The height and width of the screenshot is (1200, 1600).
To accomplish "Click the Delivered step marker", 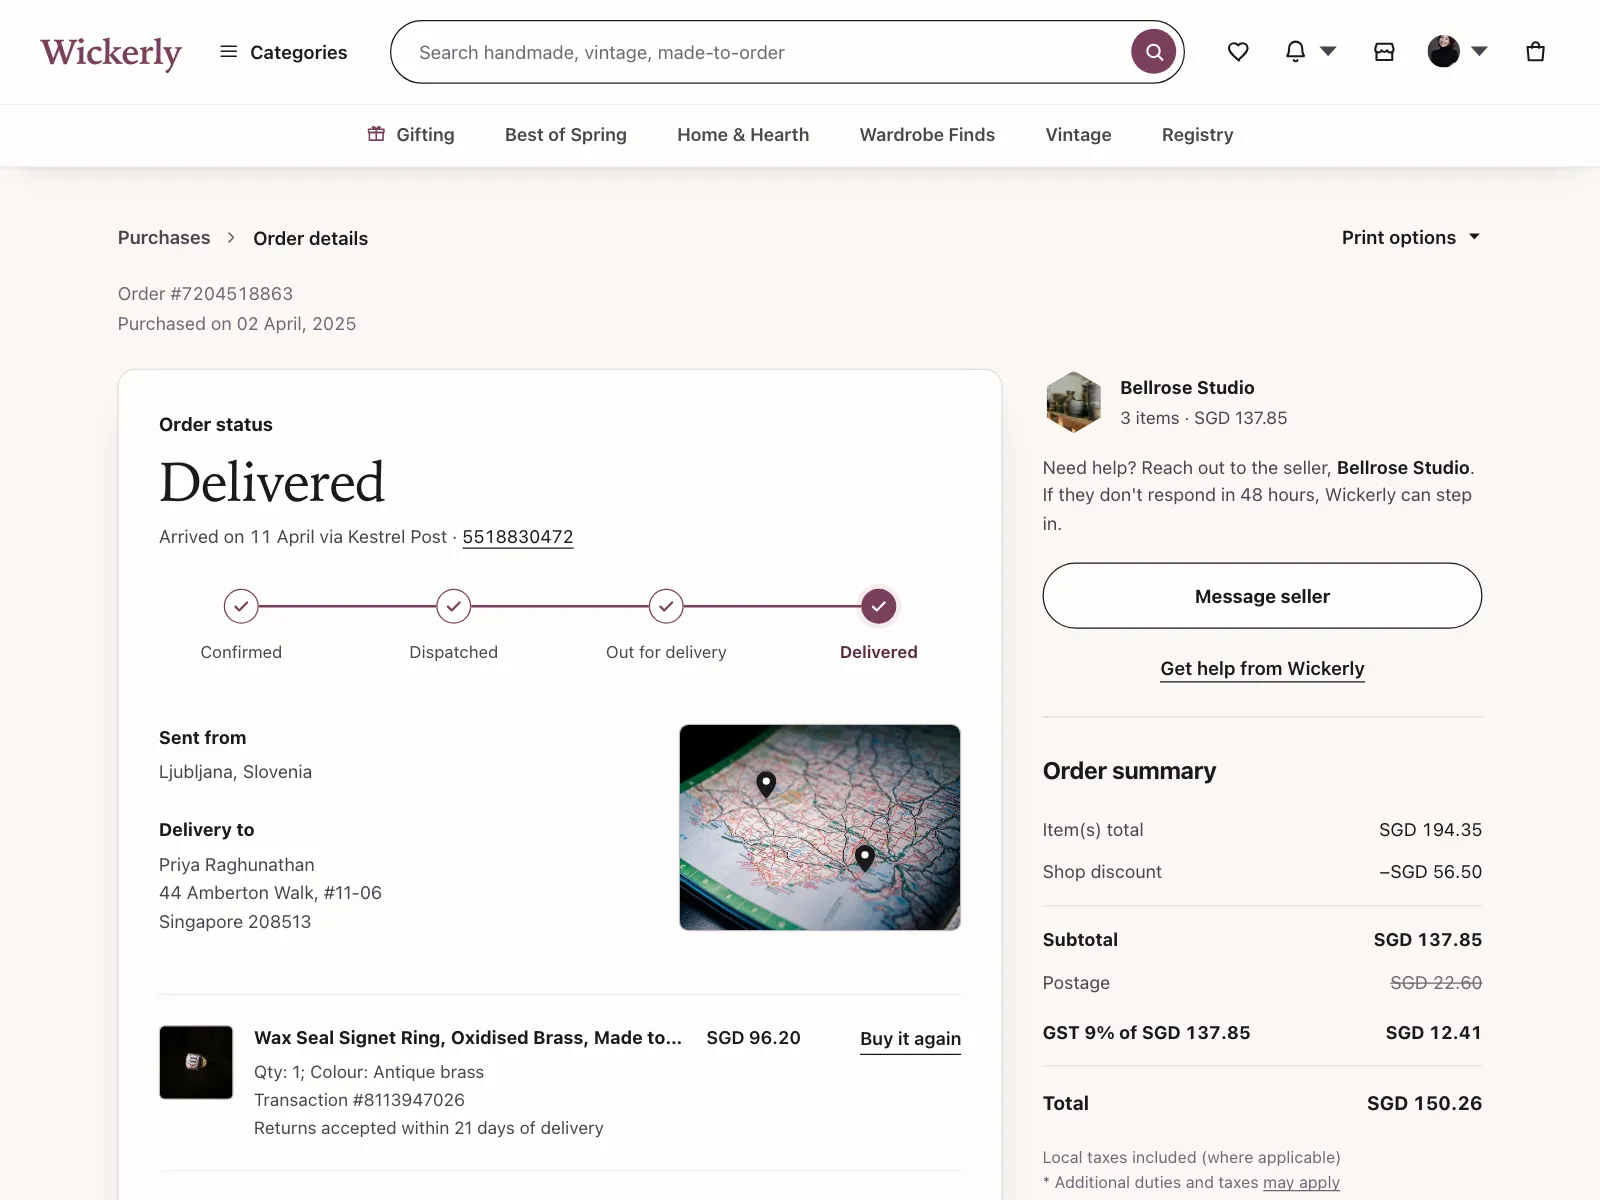I will click(878, 606).
